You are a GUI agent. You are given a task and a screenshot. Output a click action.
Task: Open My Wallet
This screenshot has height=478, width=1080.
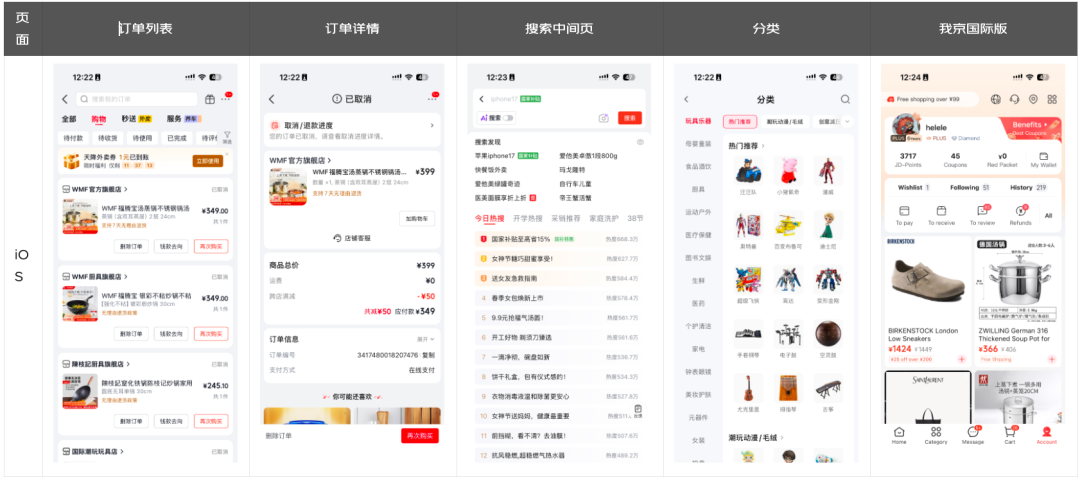click(1043, 160)
